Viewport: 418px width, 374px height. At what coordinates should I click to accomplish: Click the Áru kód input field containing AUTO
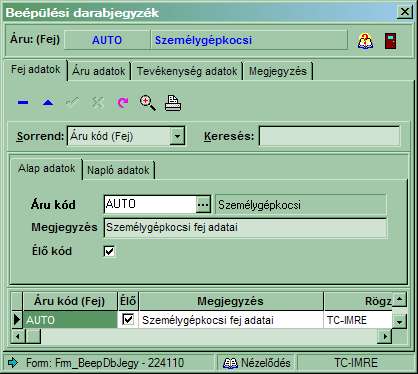[x=150, y=204]
